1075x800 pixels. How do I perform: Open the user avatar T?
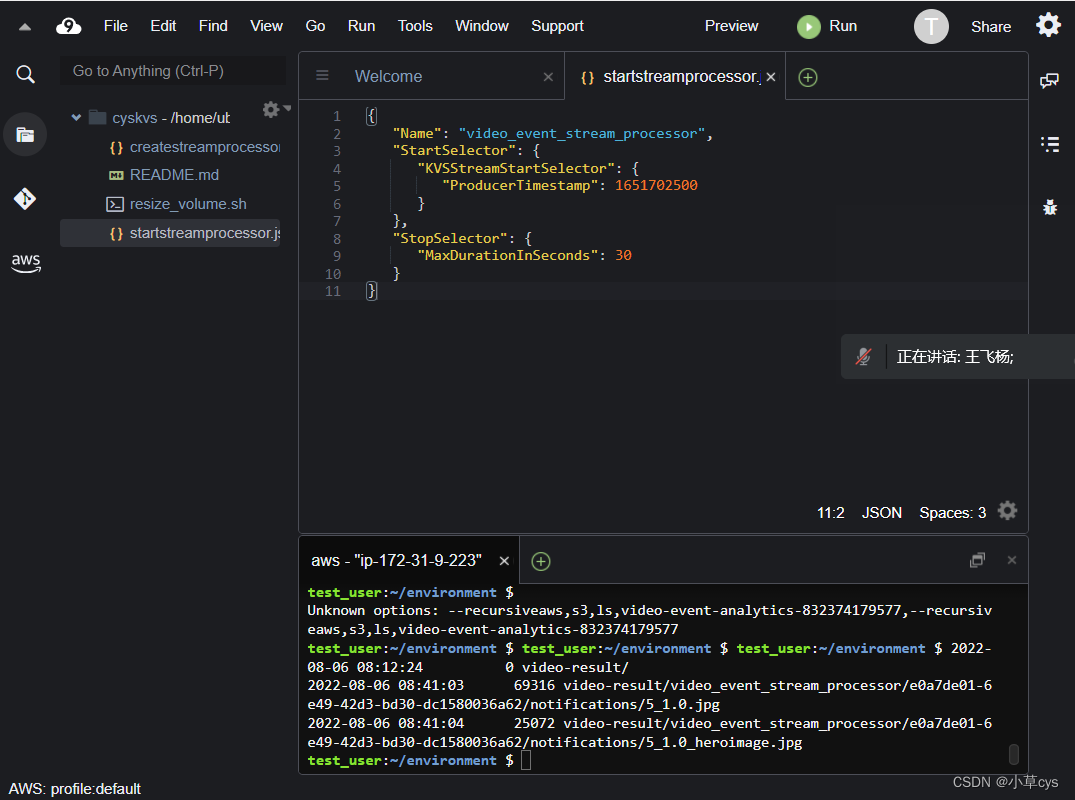tap(931, 27)
